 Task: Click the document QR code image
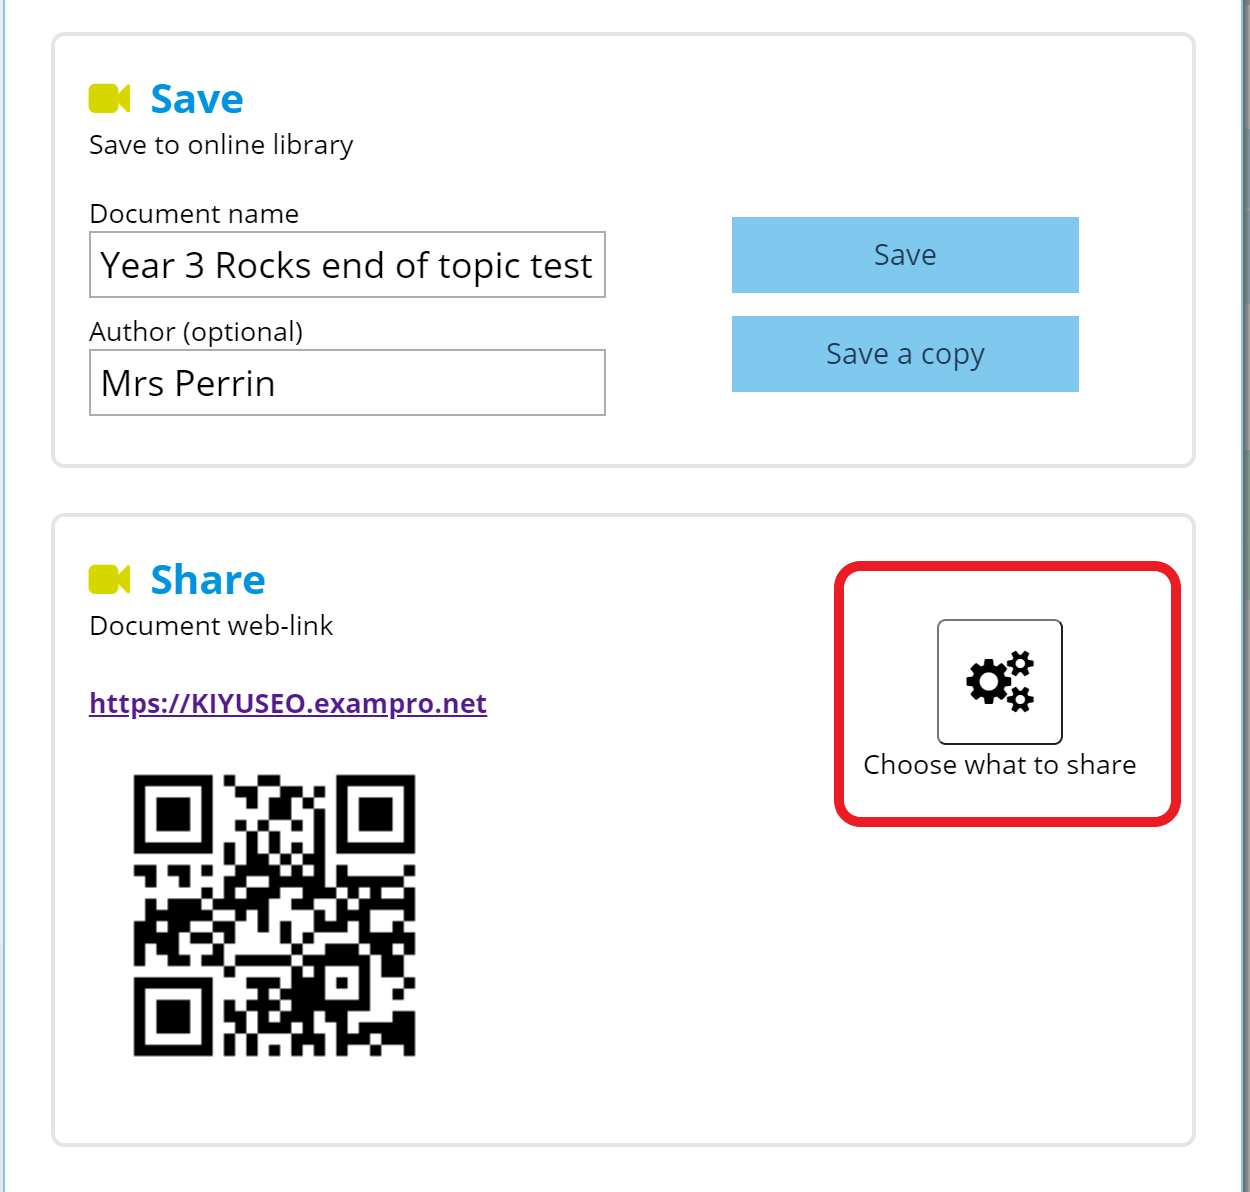[x=274, y=915]
